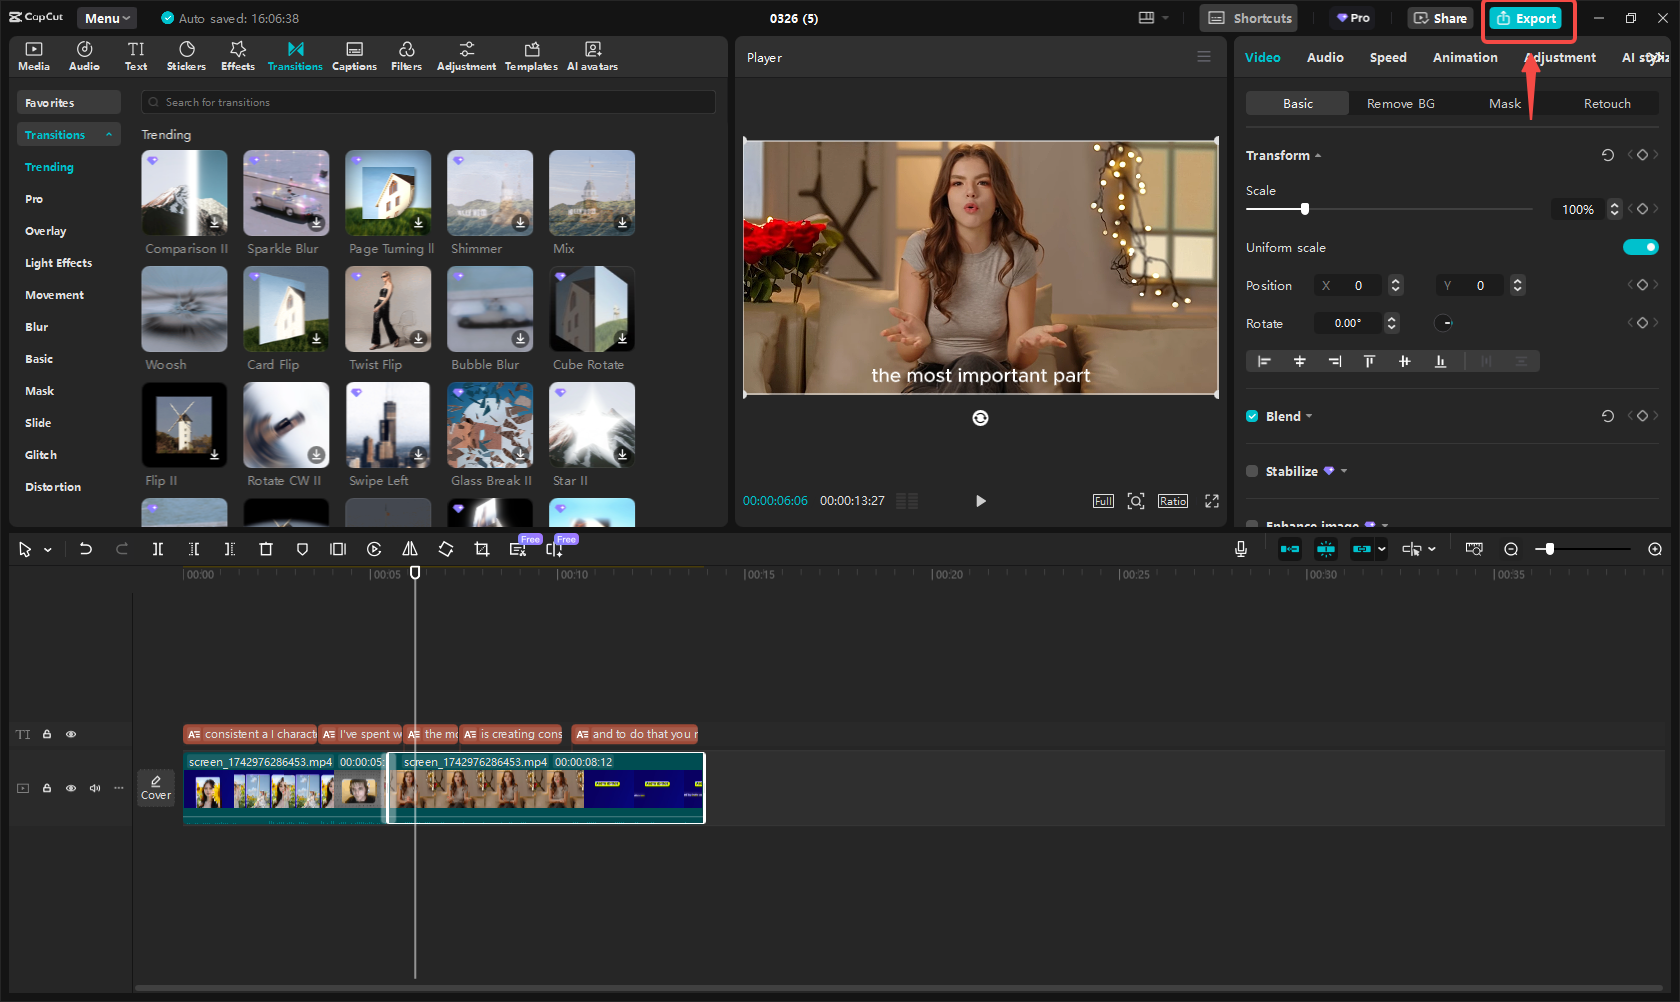Delete the selected clip with trash icon
Screen dimensions: 1680x1002
pos(266,549)
